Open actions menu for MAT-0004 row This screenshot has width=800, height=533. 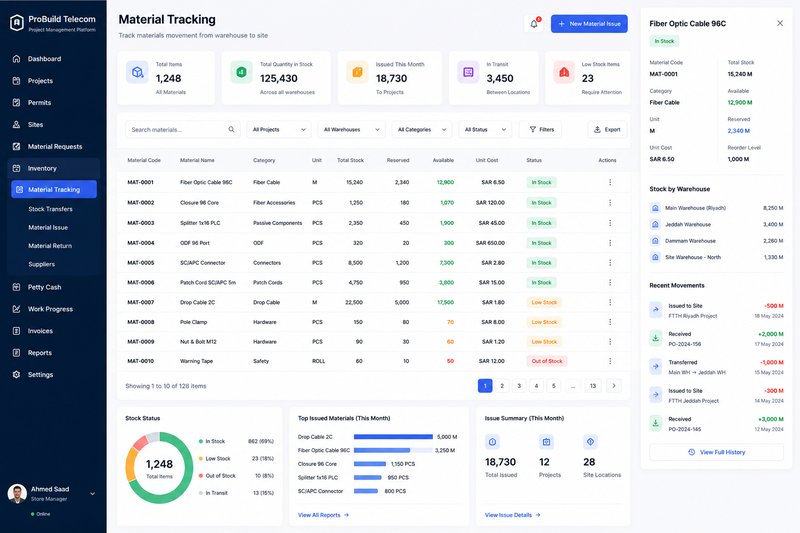[610, 243]
